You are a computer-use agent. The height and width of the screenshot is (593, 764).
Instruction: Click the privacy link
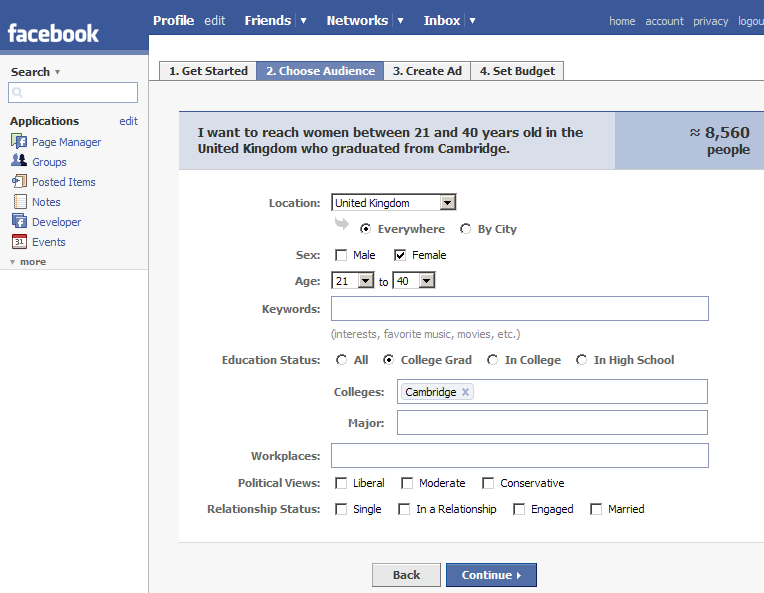click(x=710, y=21)
